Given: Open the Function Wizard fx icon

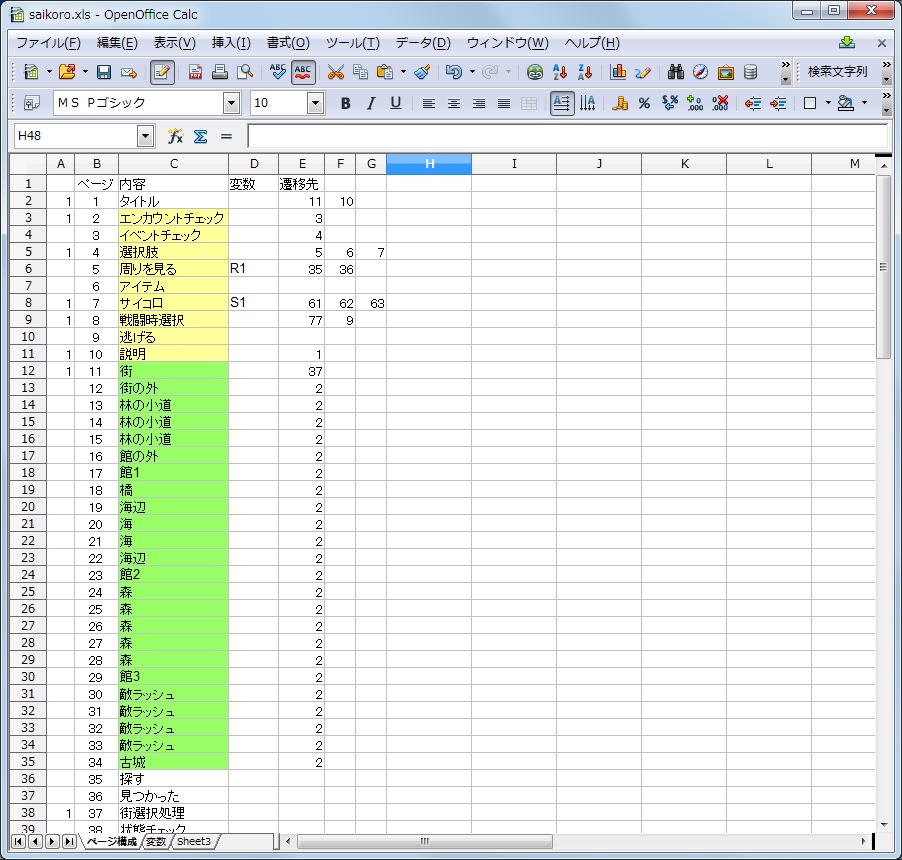Looking at the screenshot, I should click(x=175, y=136).
